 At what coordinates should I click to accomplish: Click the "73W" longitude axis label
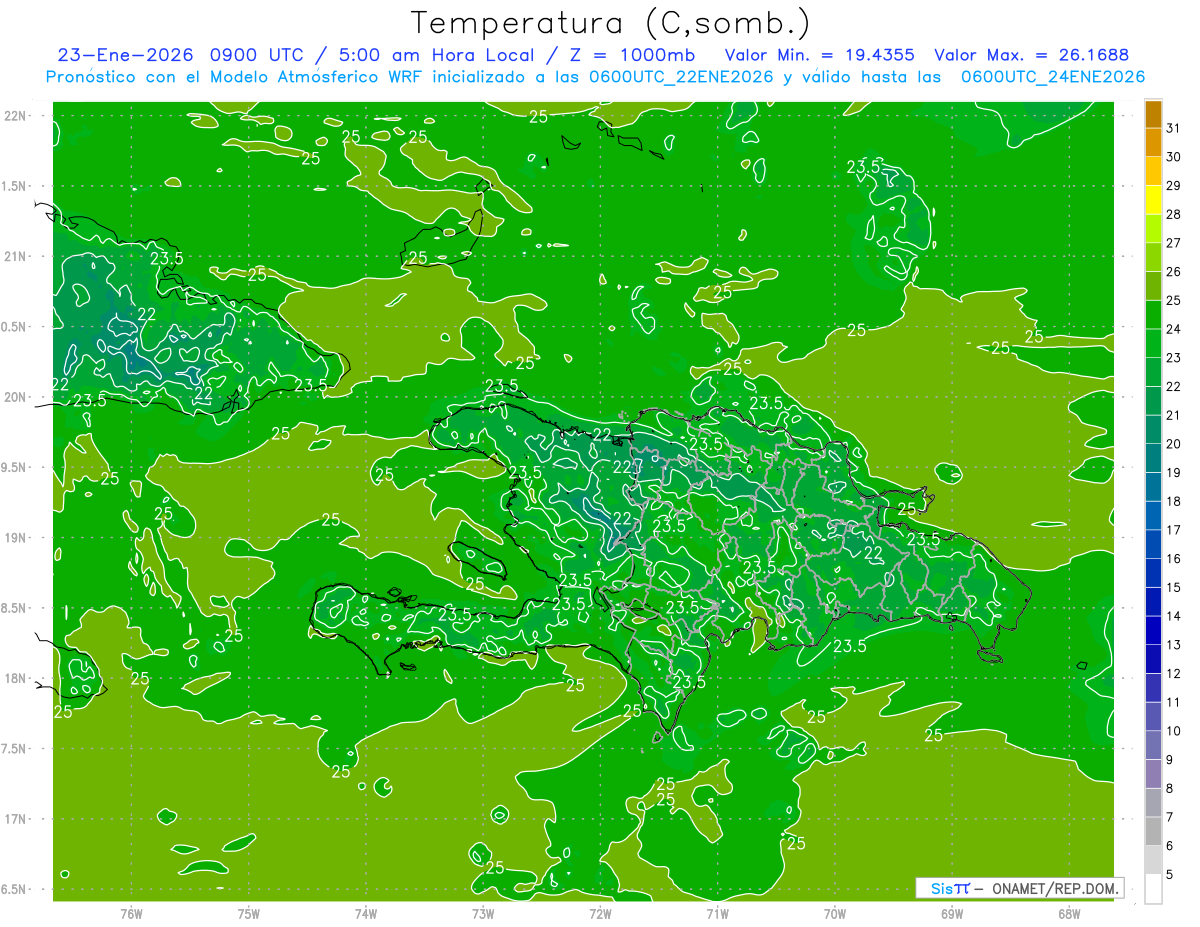click(483, 913)
